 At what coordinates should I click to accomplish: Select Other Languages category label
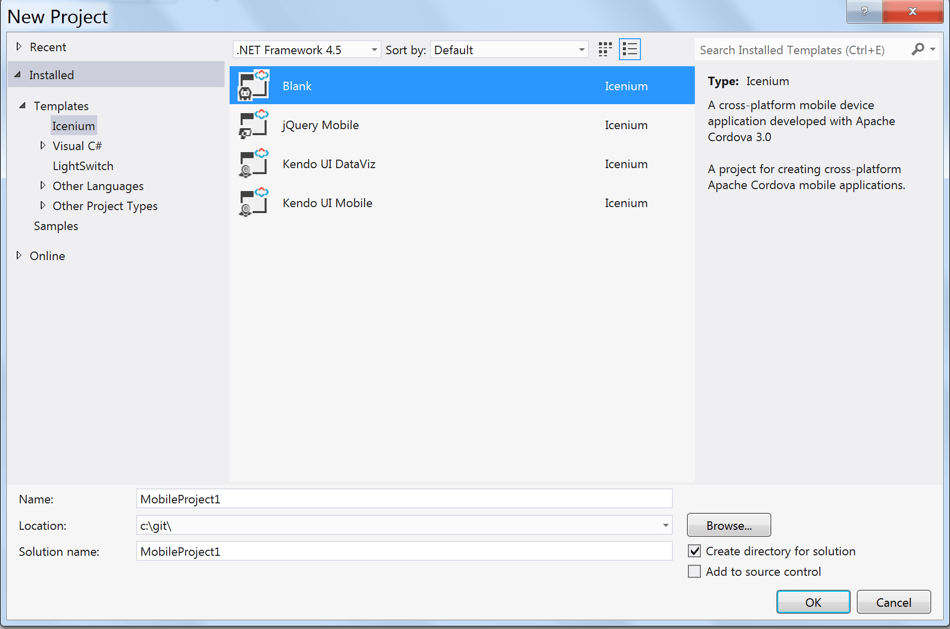[x=98, y=186]
